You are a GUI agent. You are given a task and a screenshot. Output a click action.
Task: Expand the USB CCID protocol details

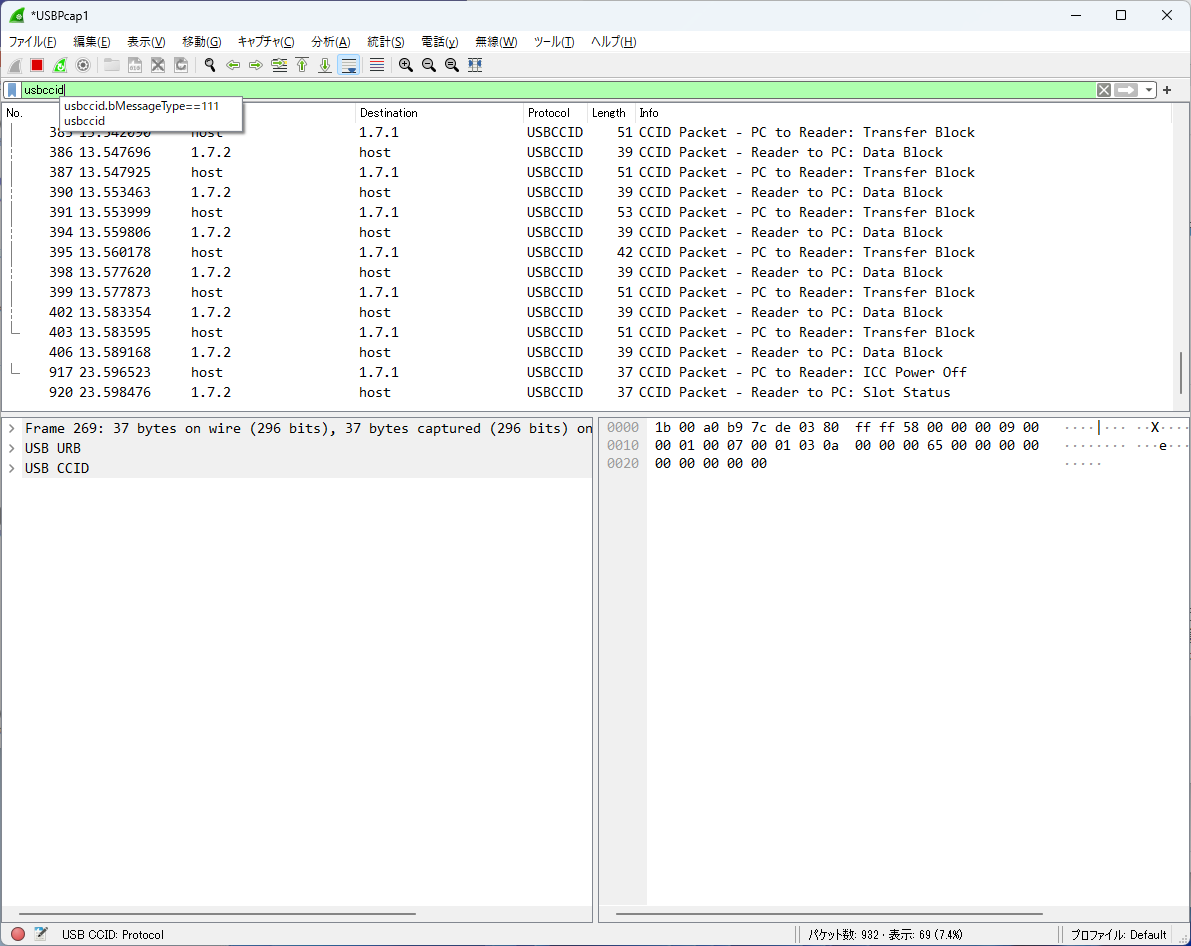tap(11, 468)
